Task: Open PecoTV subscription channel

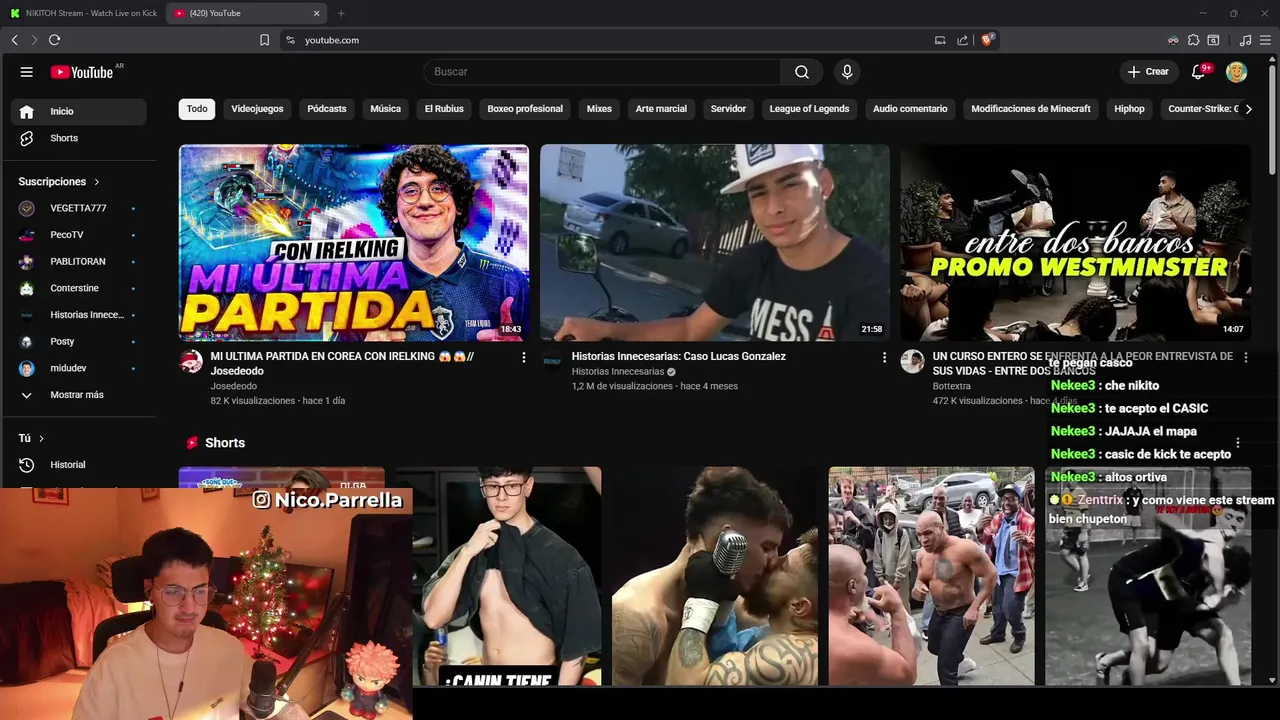Action: coord(78,235)
